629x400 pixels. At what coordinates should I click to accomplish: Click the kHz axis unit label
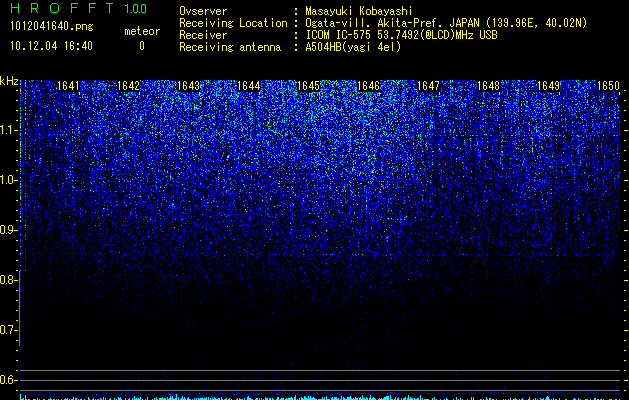coord(9,81)
